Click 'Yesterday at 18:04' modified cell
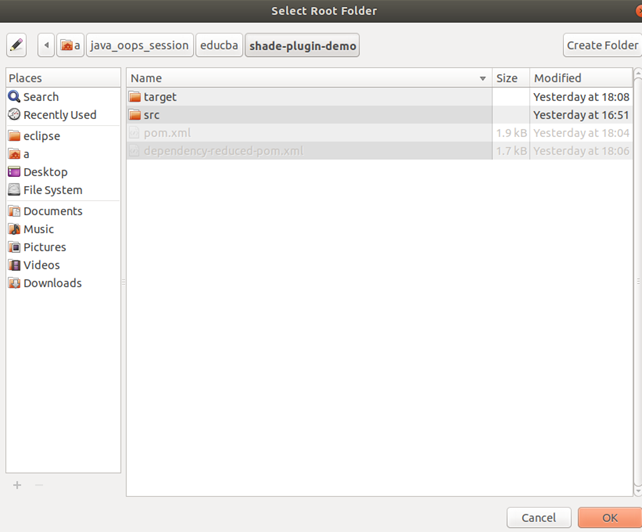This screenshot has width=642, height=532. tap(581, 133)
